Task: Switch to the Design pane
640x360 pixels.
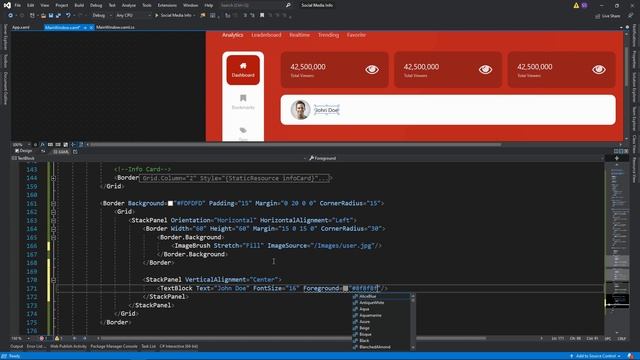Action: (x=23, y=151)
